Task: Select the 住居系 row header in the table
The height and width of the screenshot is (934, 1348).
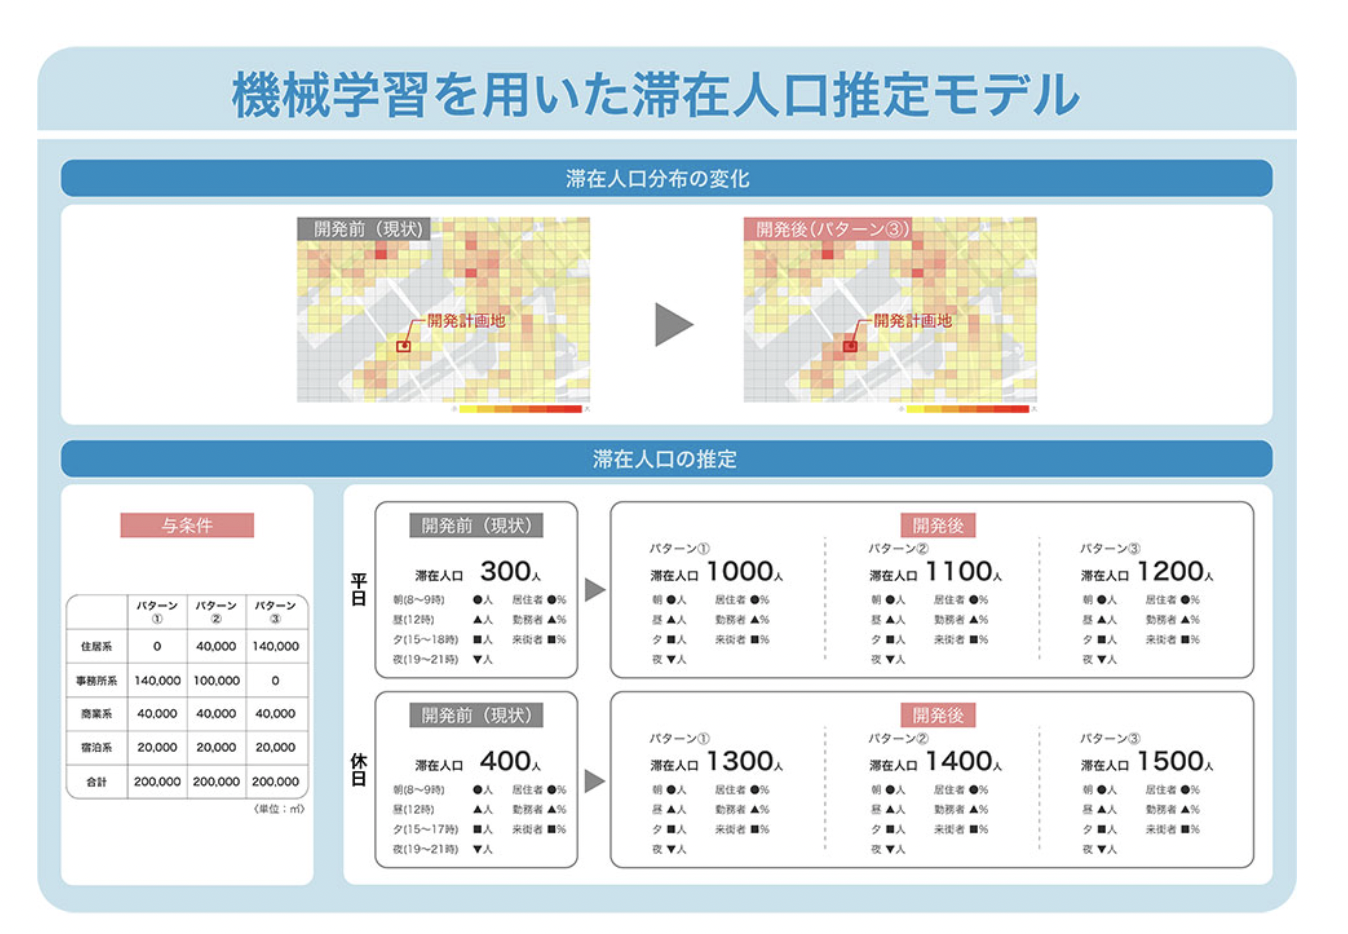Action: point(96,646)
